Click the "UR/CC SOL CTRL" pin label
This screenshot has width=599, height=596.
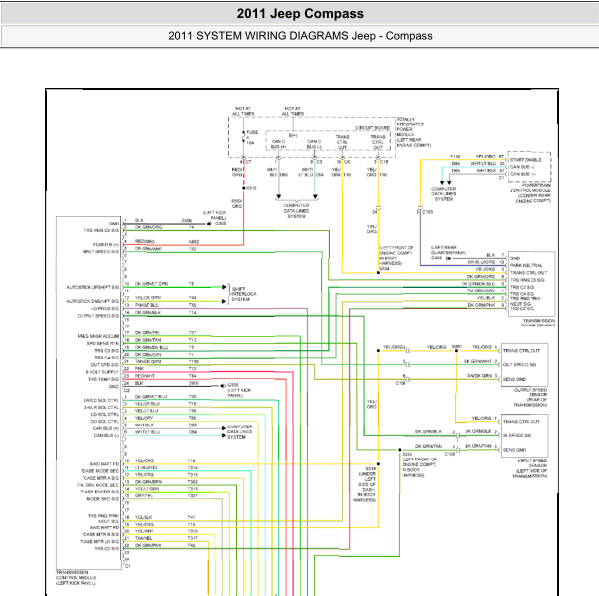(x=102, y=400)
